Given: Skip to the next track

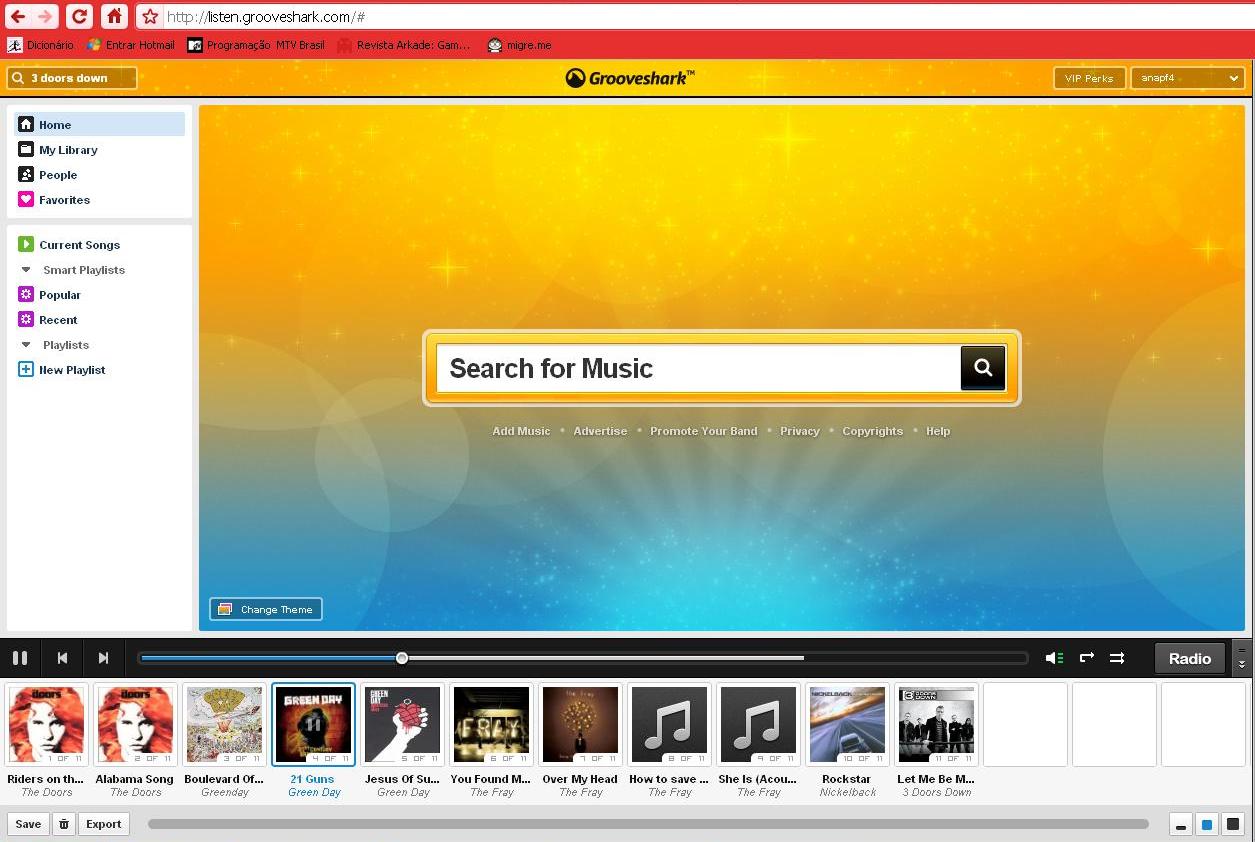Looking at the screenshot, I should [x=103, y=658].
